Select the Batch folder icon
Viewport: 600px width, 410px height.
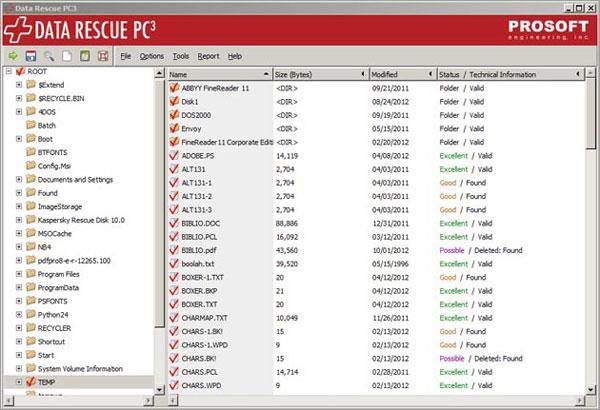[x=31, y=125]
